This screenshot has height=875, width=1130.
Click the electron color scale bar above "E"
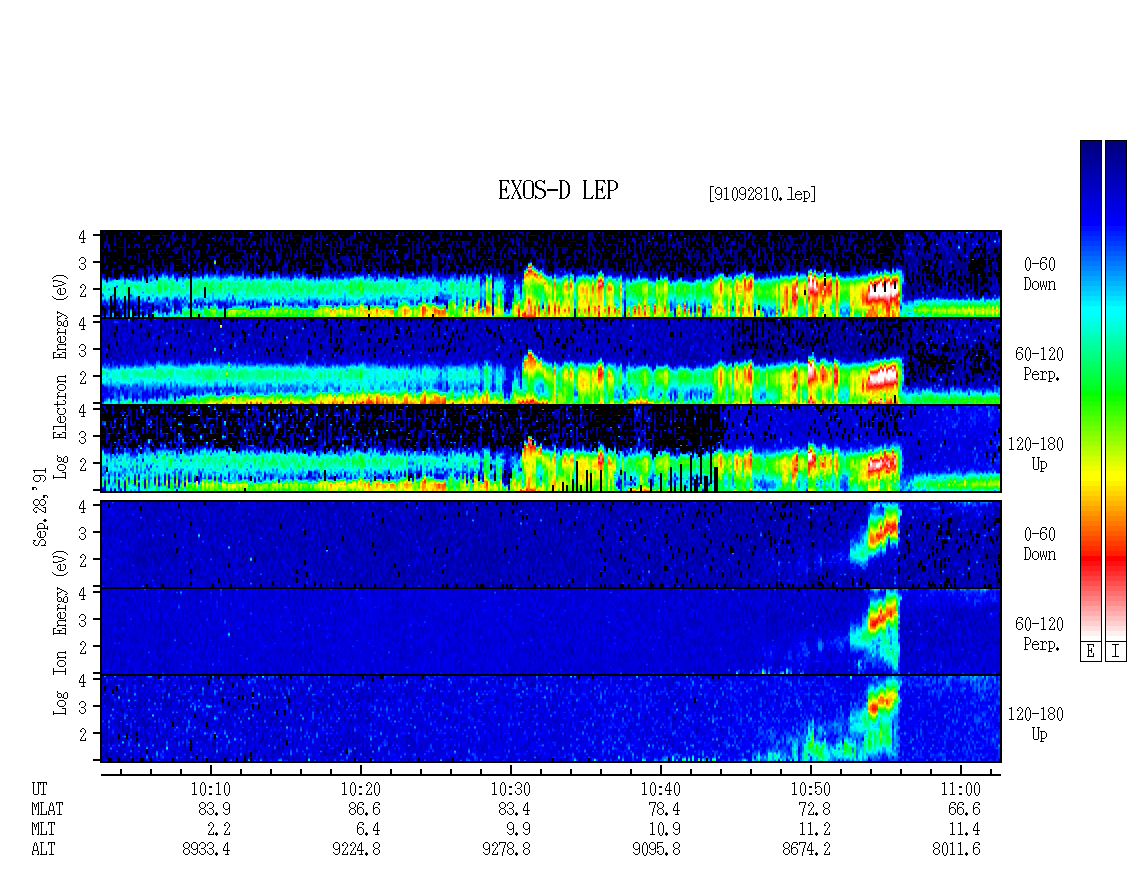[1090, 390]
